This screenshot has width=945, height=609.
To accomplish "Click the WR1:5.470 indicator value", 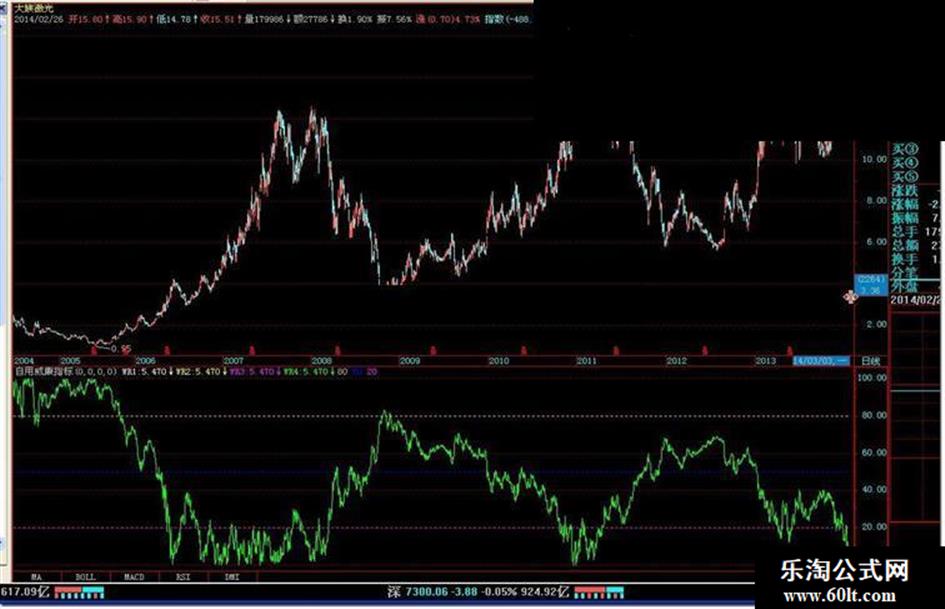I will point(144,372).
